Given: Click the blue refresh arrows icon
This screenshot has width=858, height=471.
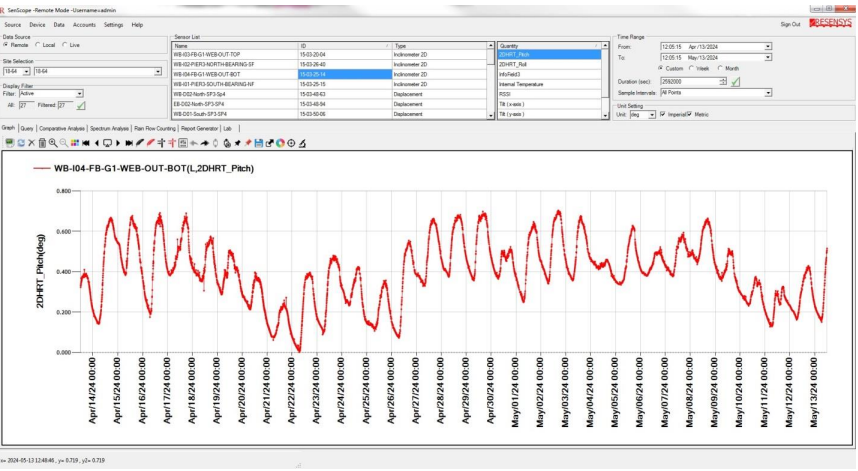Looking at the screenshot, I should (x=21, y=143).
